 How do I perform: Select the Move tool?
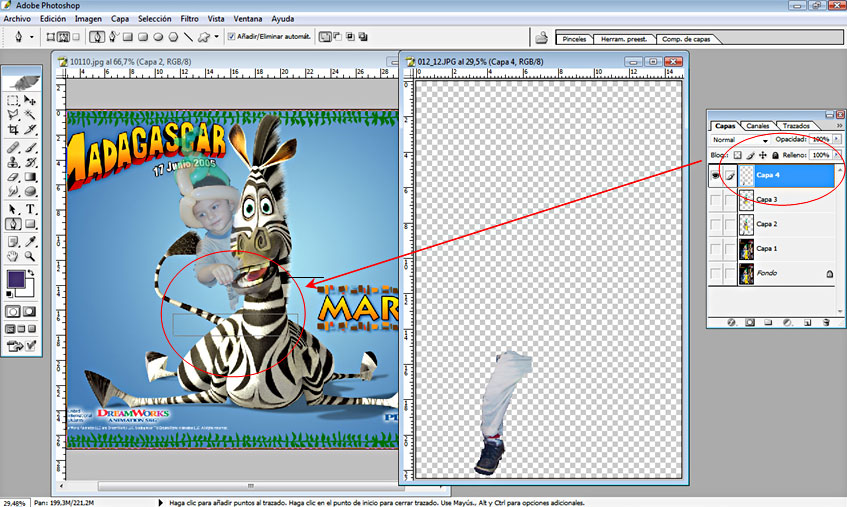[x=30, y=100]
